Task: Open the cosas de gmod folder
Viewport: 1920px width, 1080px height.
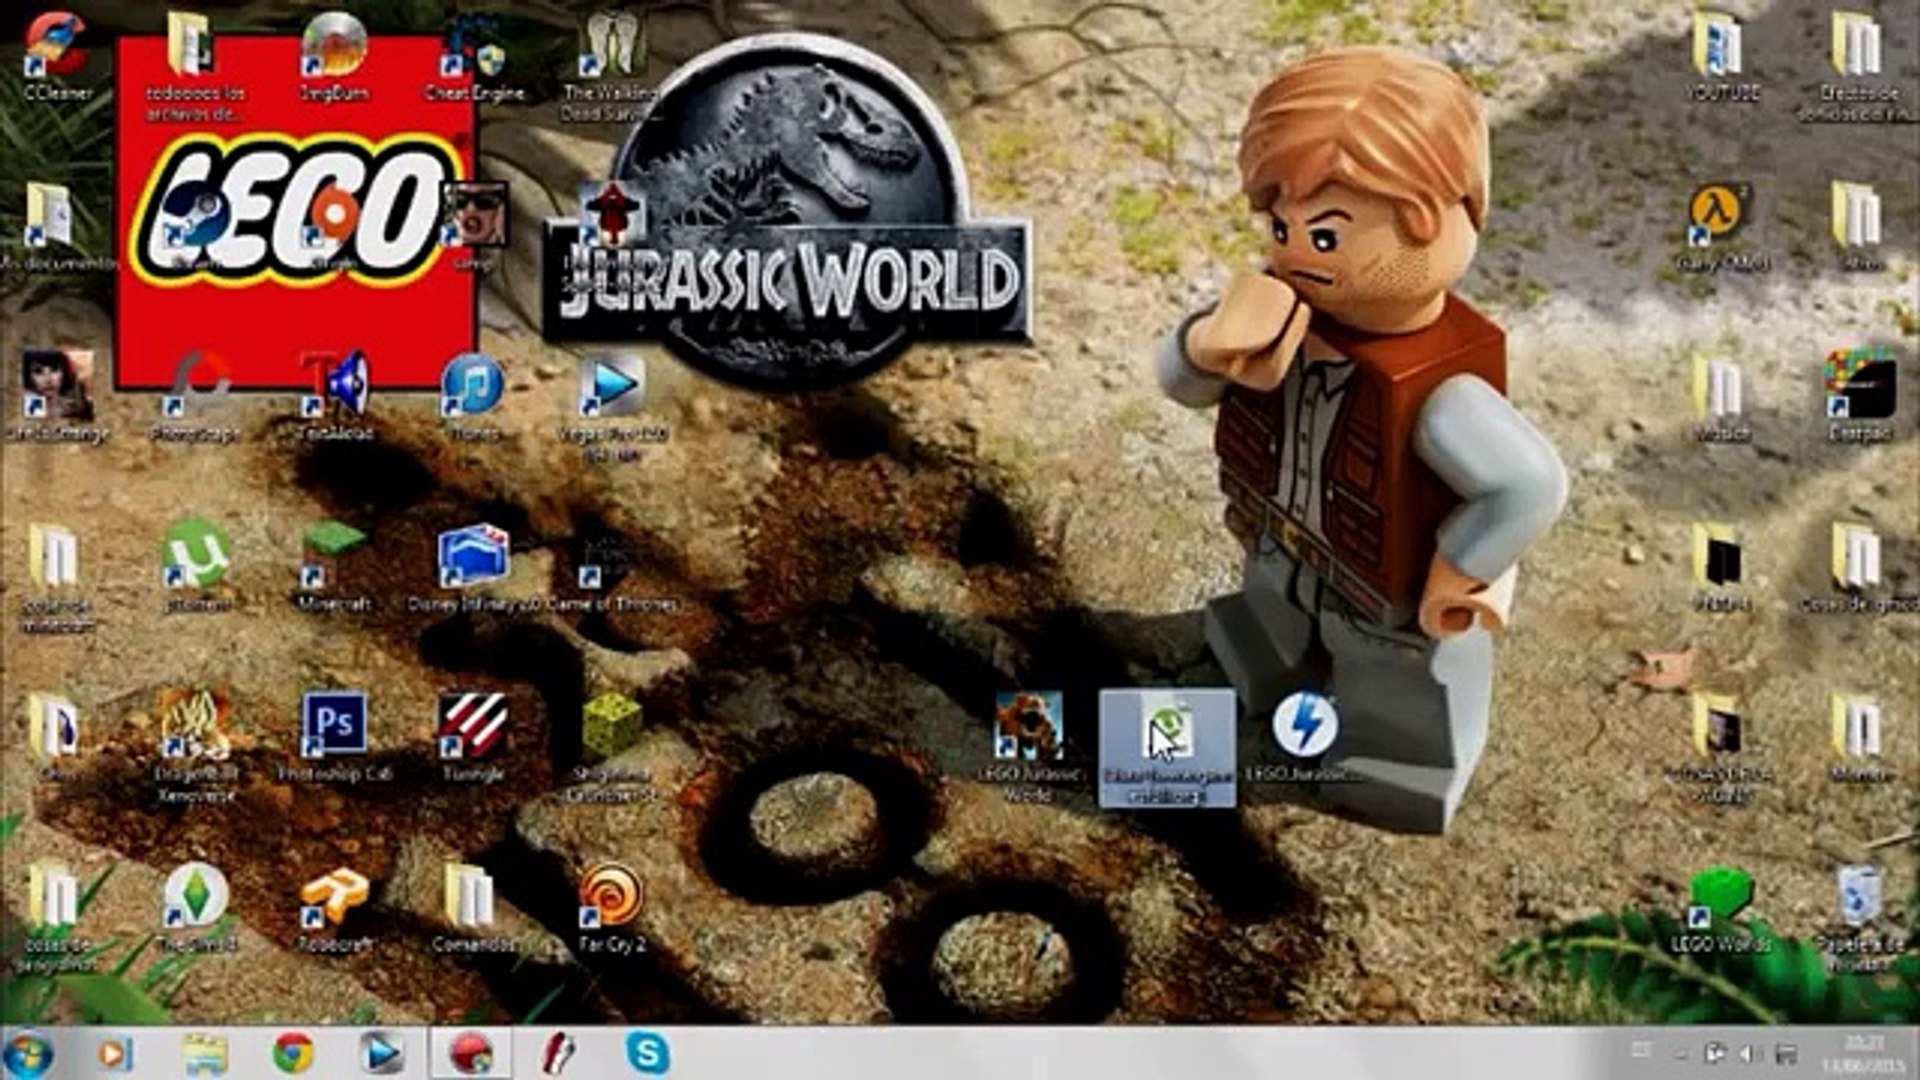Action: pyautogui.click(x=1860, y=565)
